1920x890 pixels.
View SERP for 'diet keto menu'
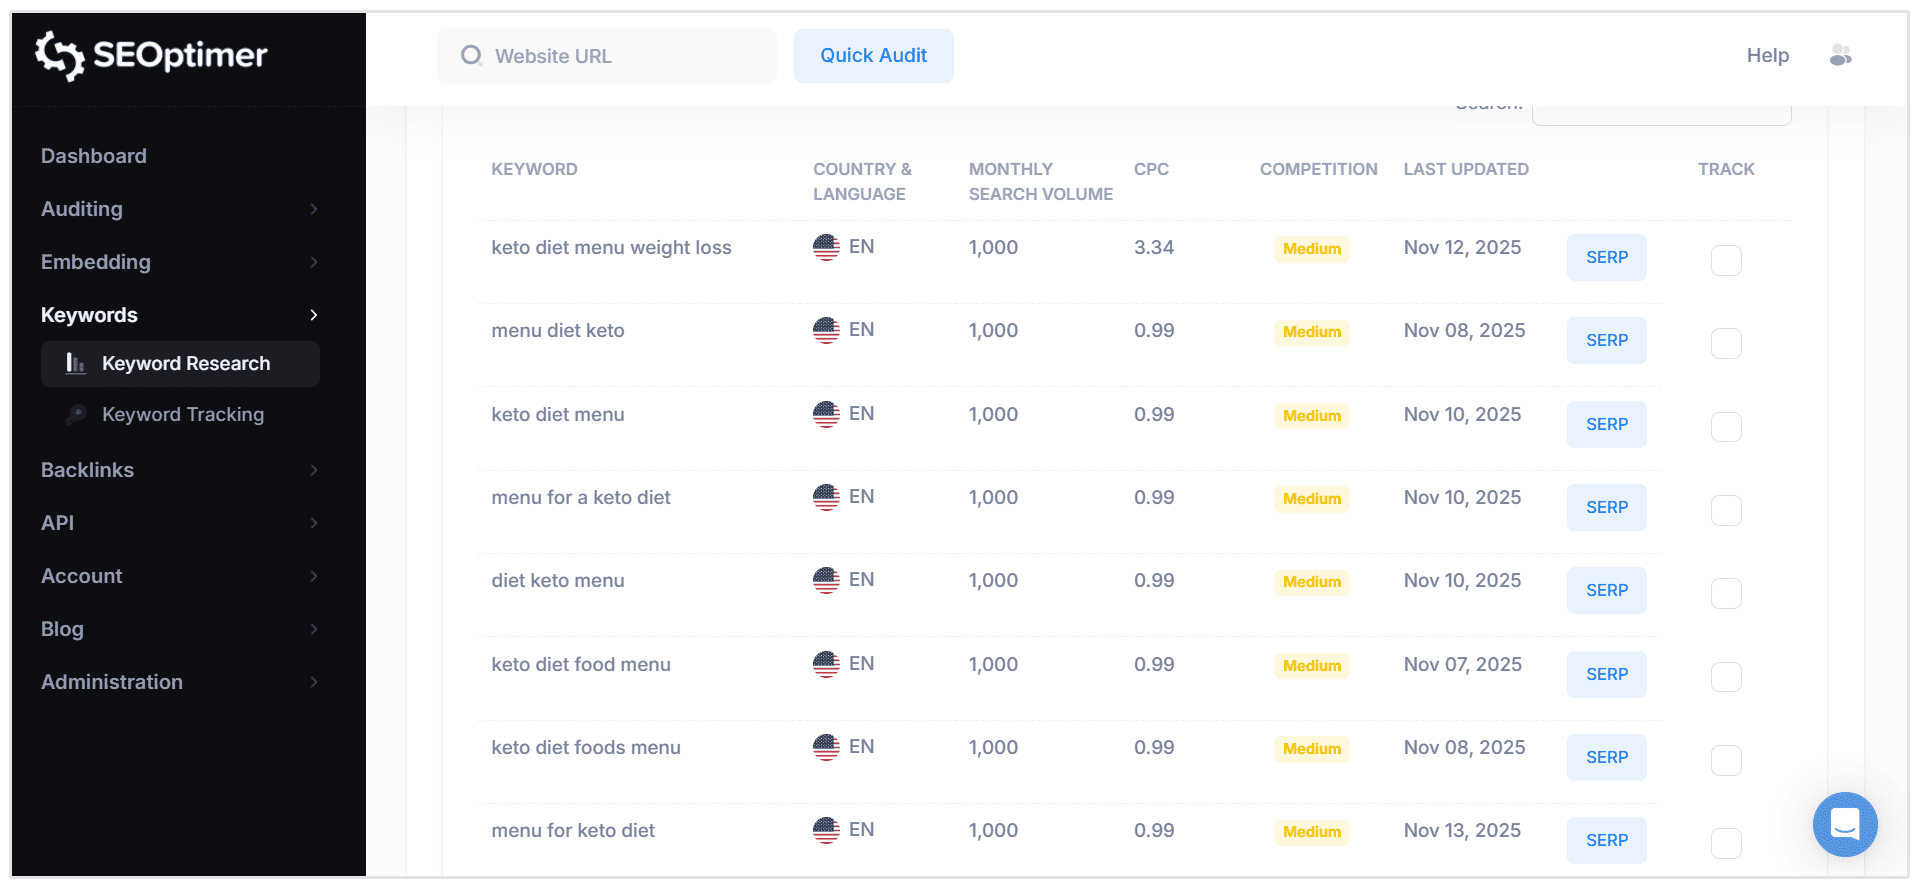[x=1606, y=590]
